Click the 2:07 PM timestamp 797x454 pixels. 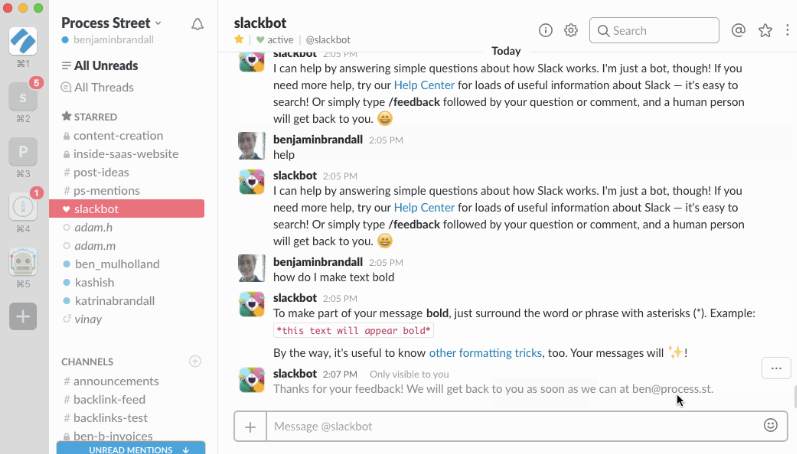tap(340, 374)
